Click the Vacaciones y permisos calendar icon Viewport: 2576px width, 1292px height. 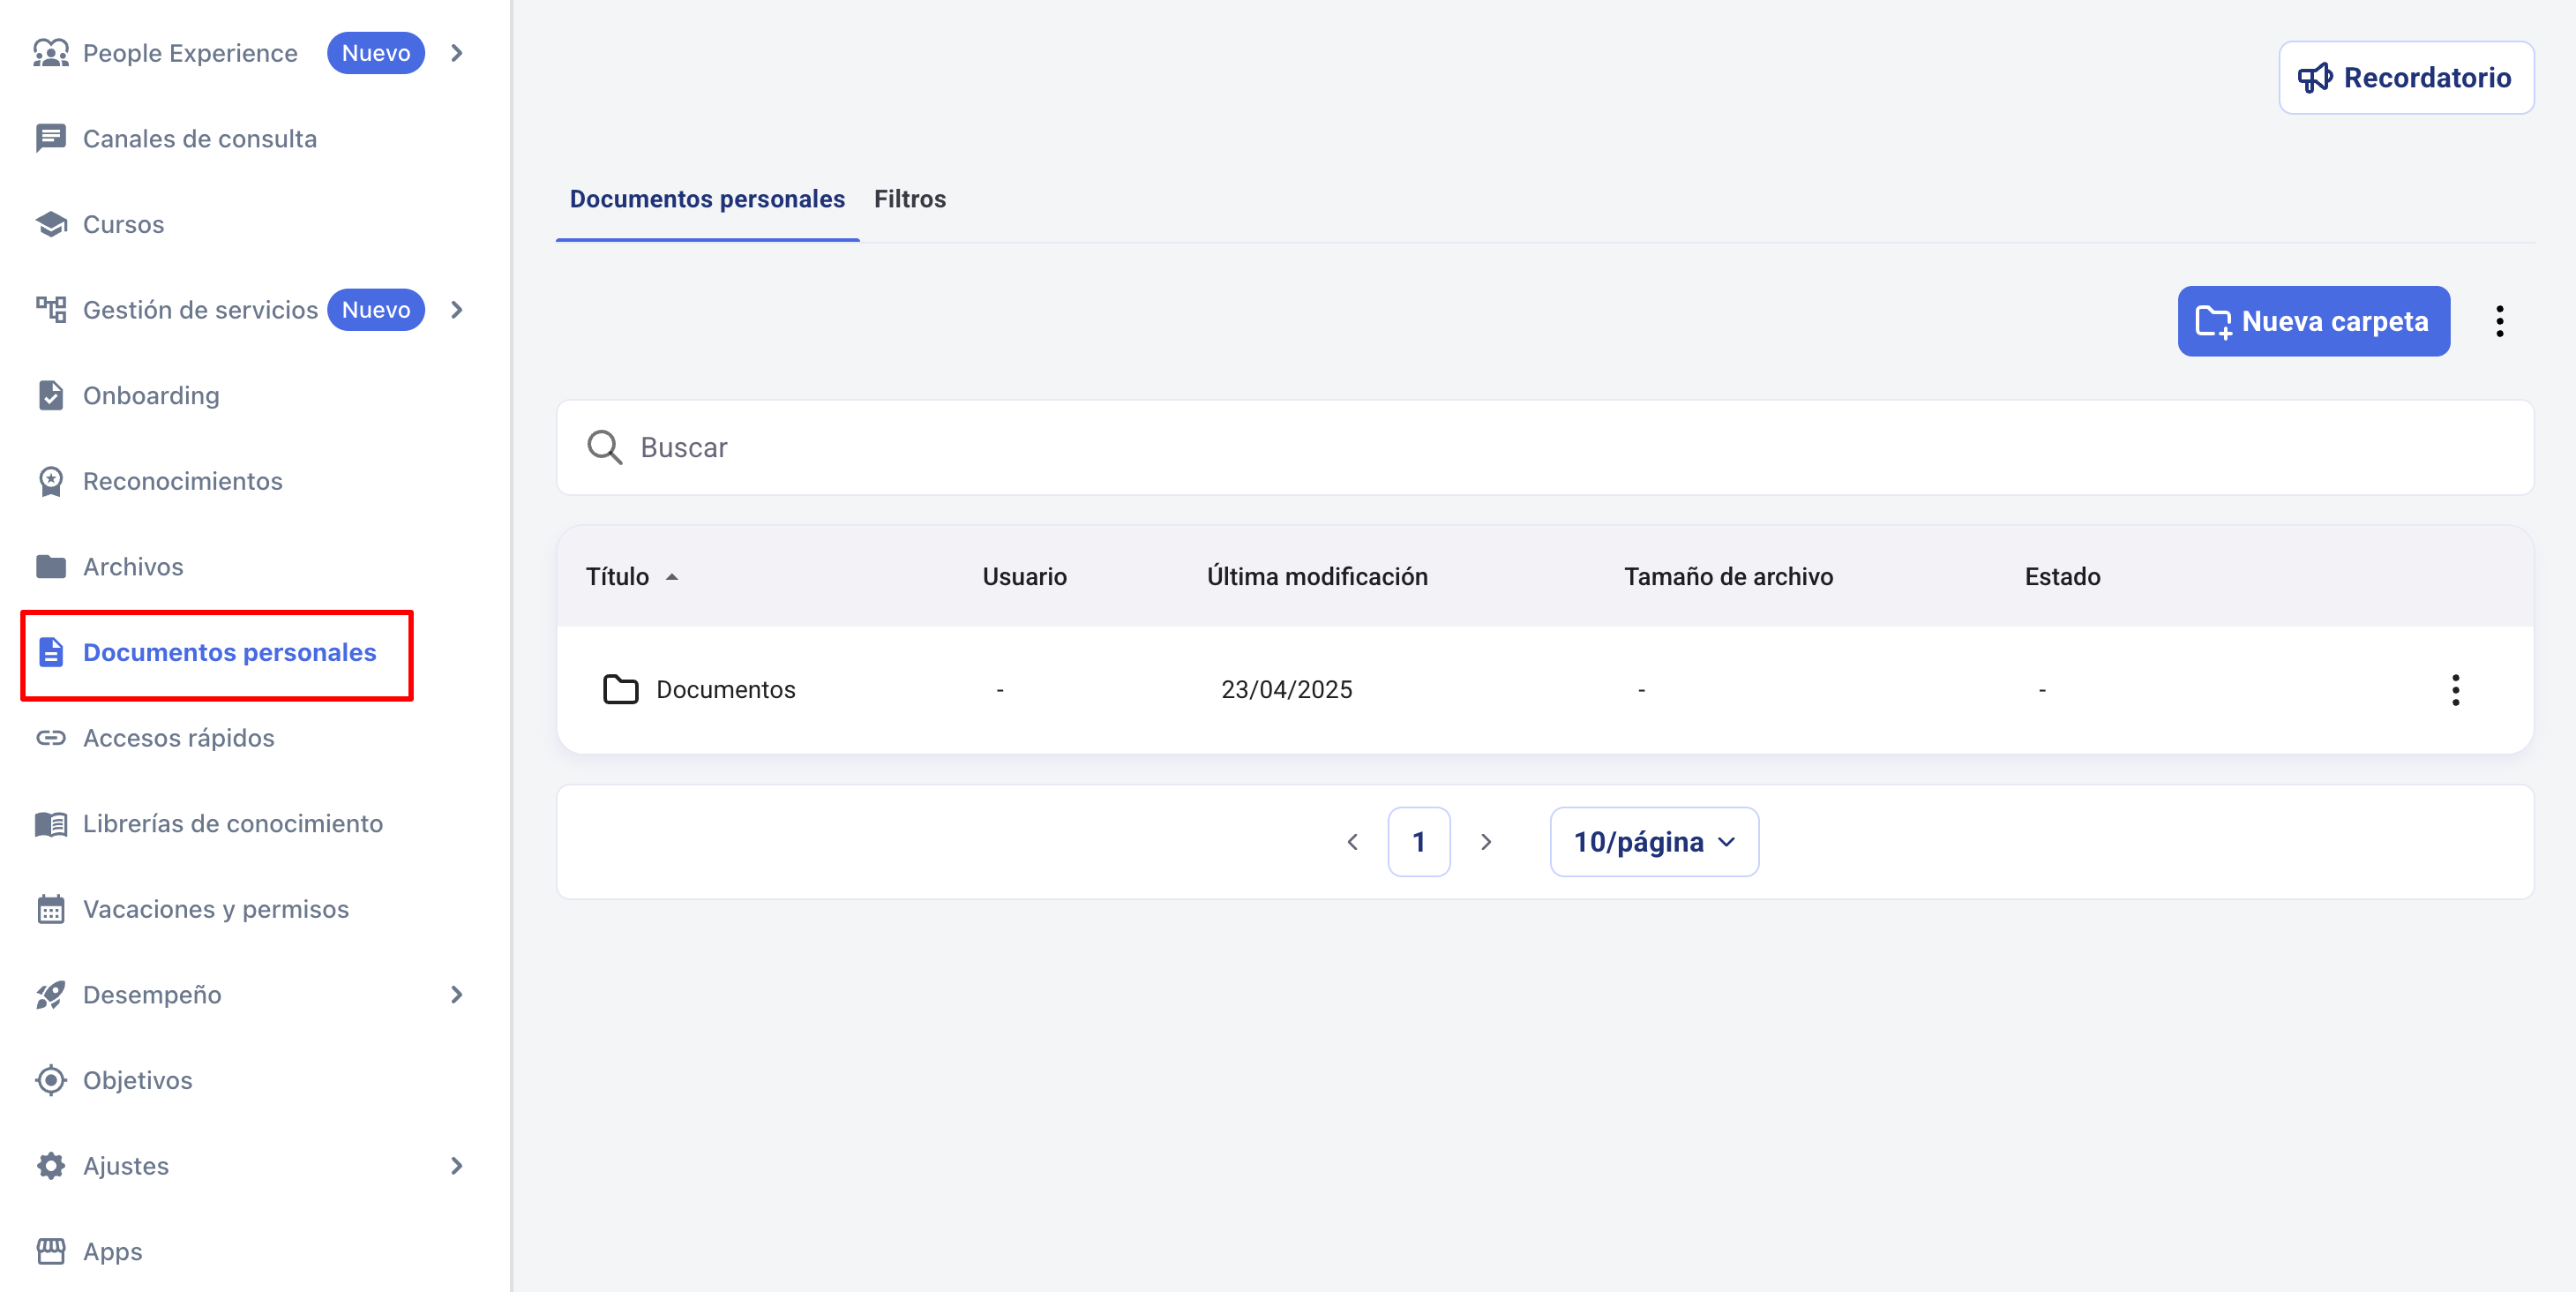[x=51, y=909]
